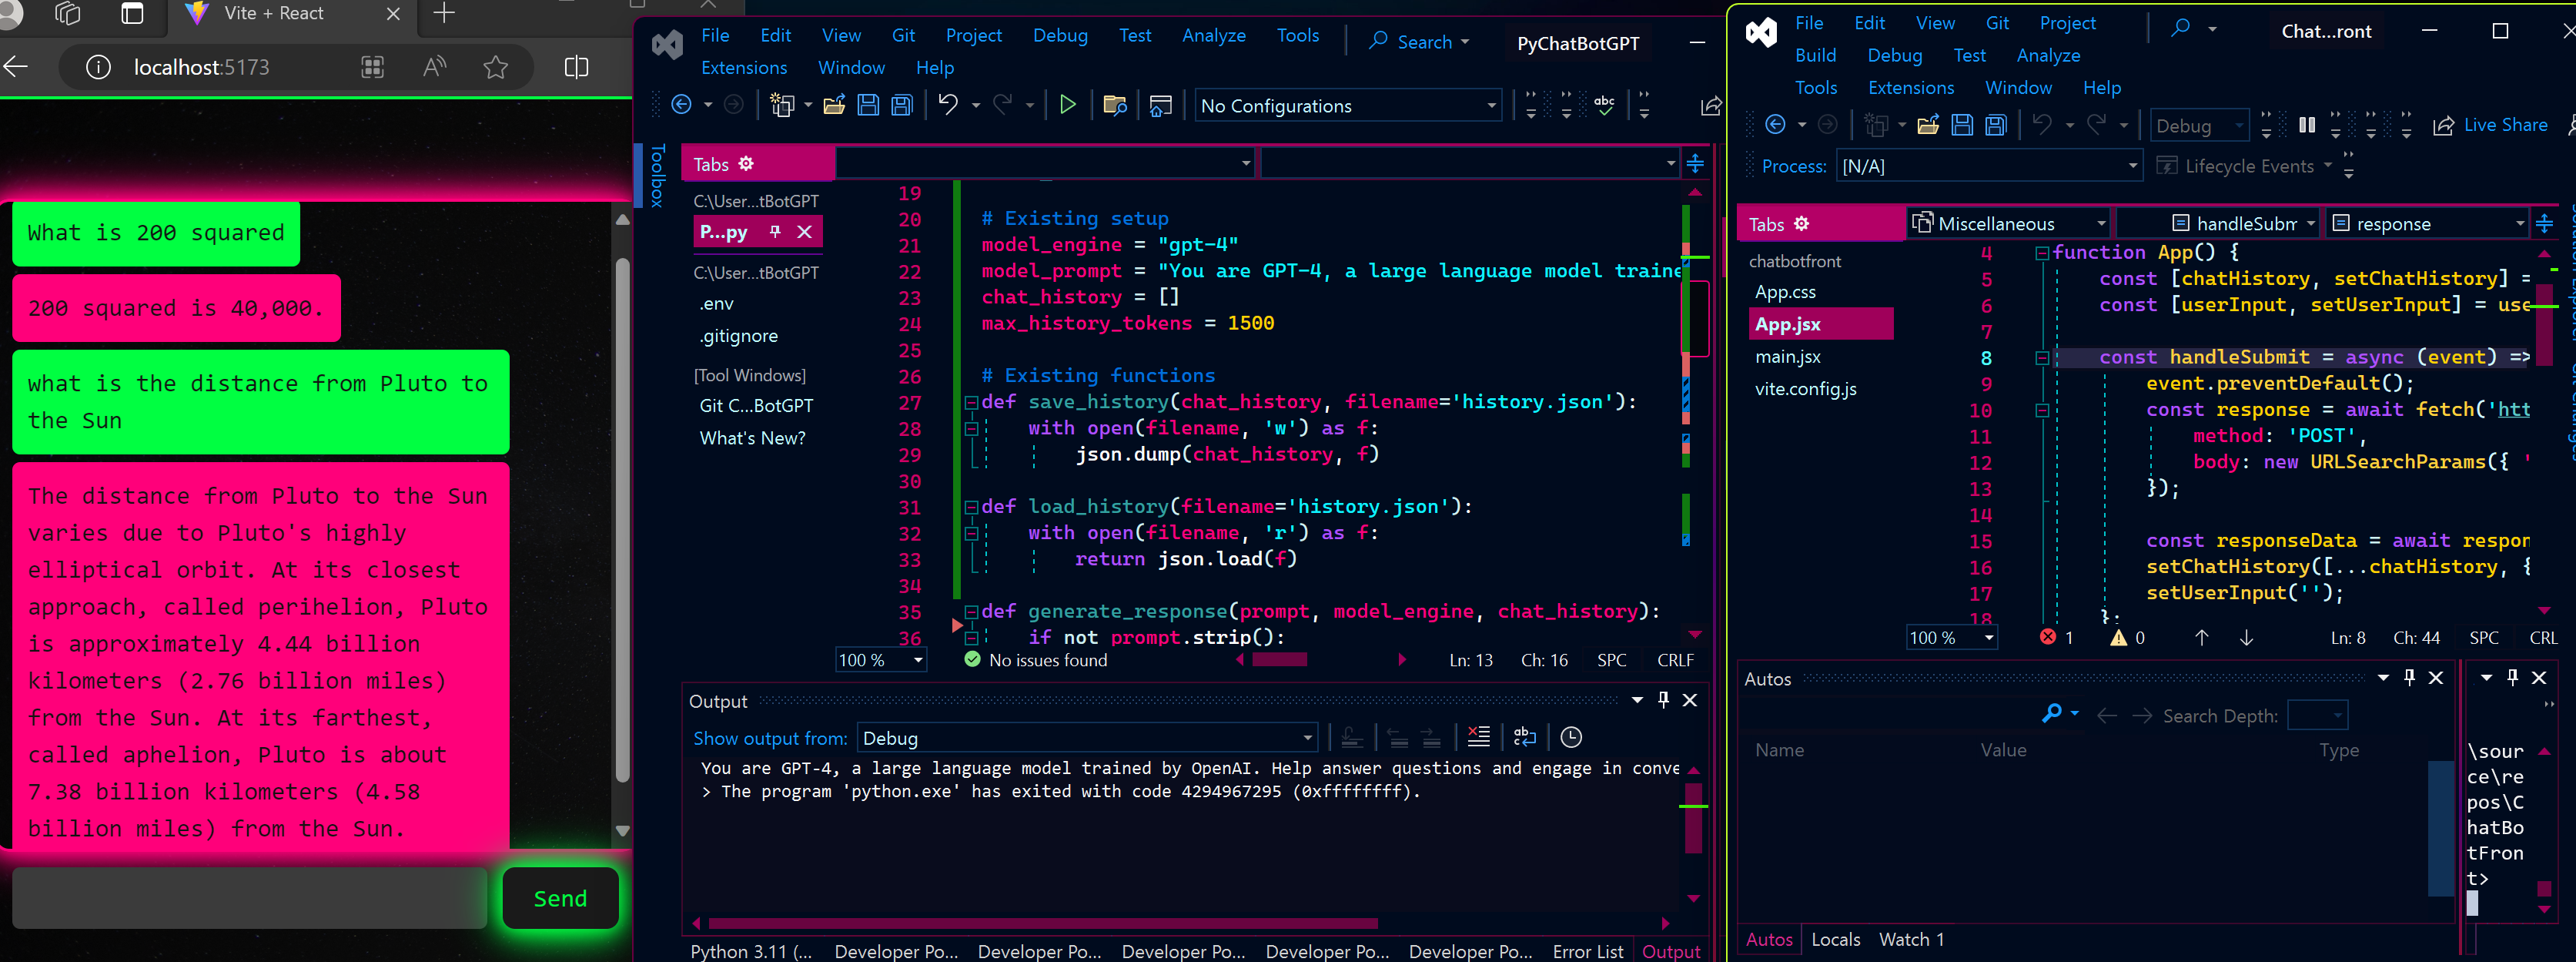
Task: Open the Git menu in PyCharm
Action: click(x=904, y=35)
